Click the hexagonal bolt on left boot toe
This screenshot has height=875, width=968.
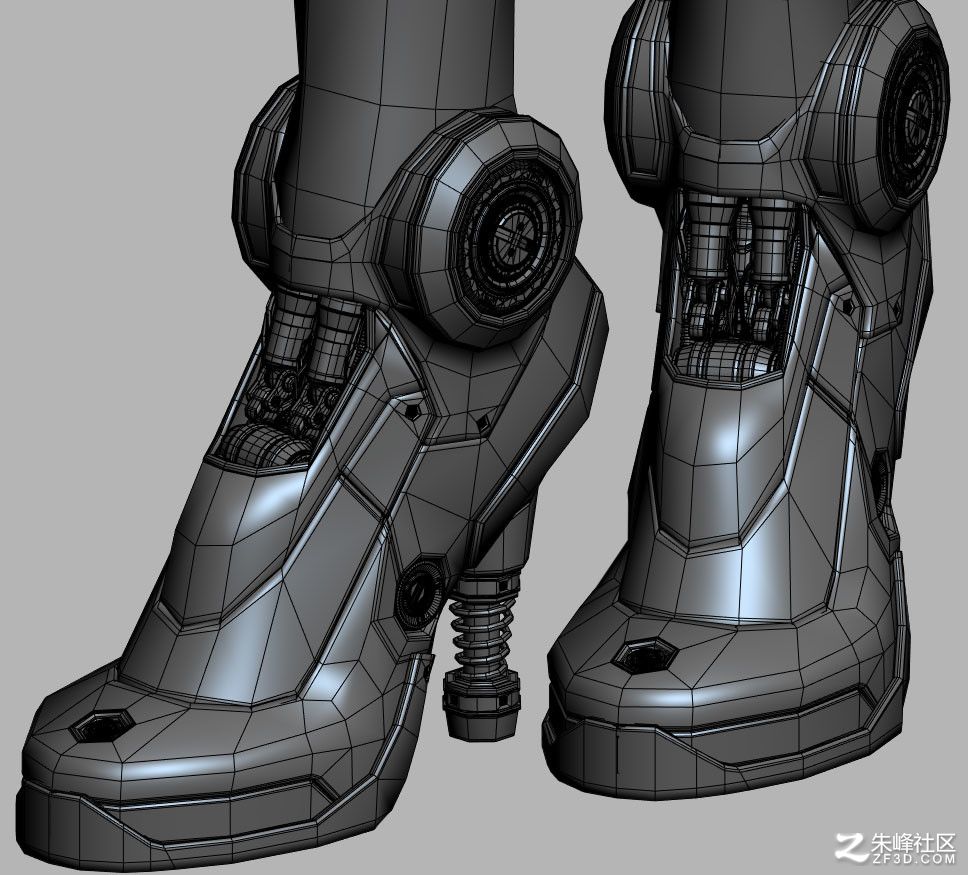point(101,726)
